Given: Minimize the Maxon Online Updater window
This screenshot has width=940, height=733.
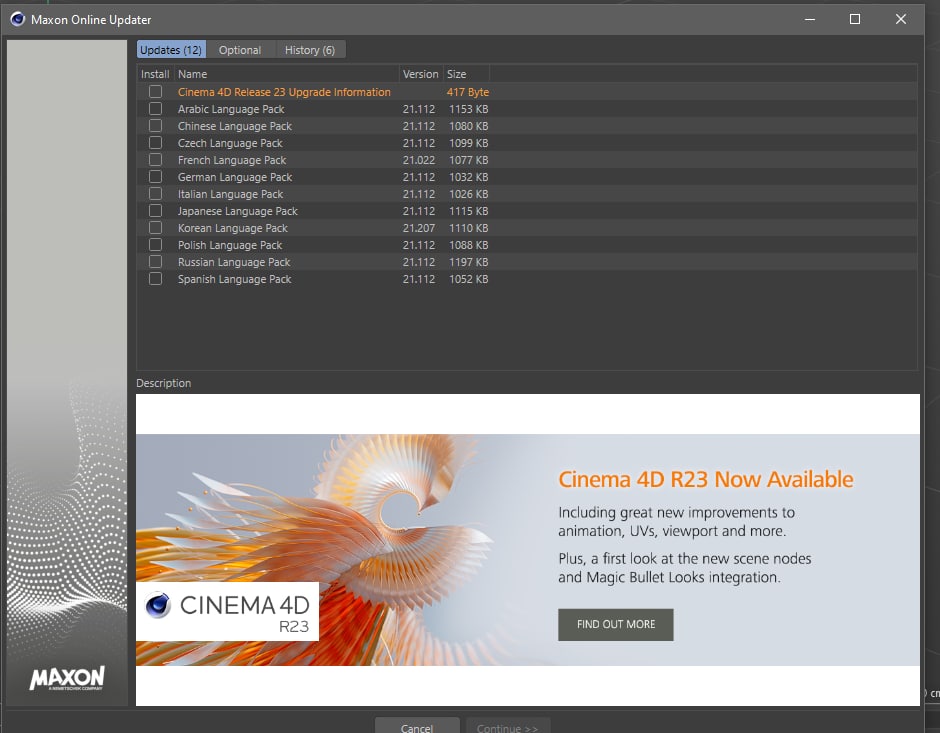Looking at the screenshot, I should pos(810,19).
